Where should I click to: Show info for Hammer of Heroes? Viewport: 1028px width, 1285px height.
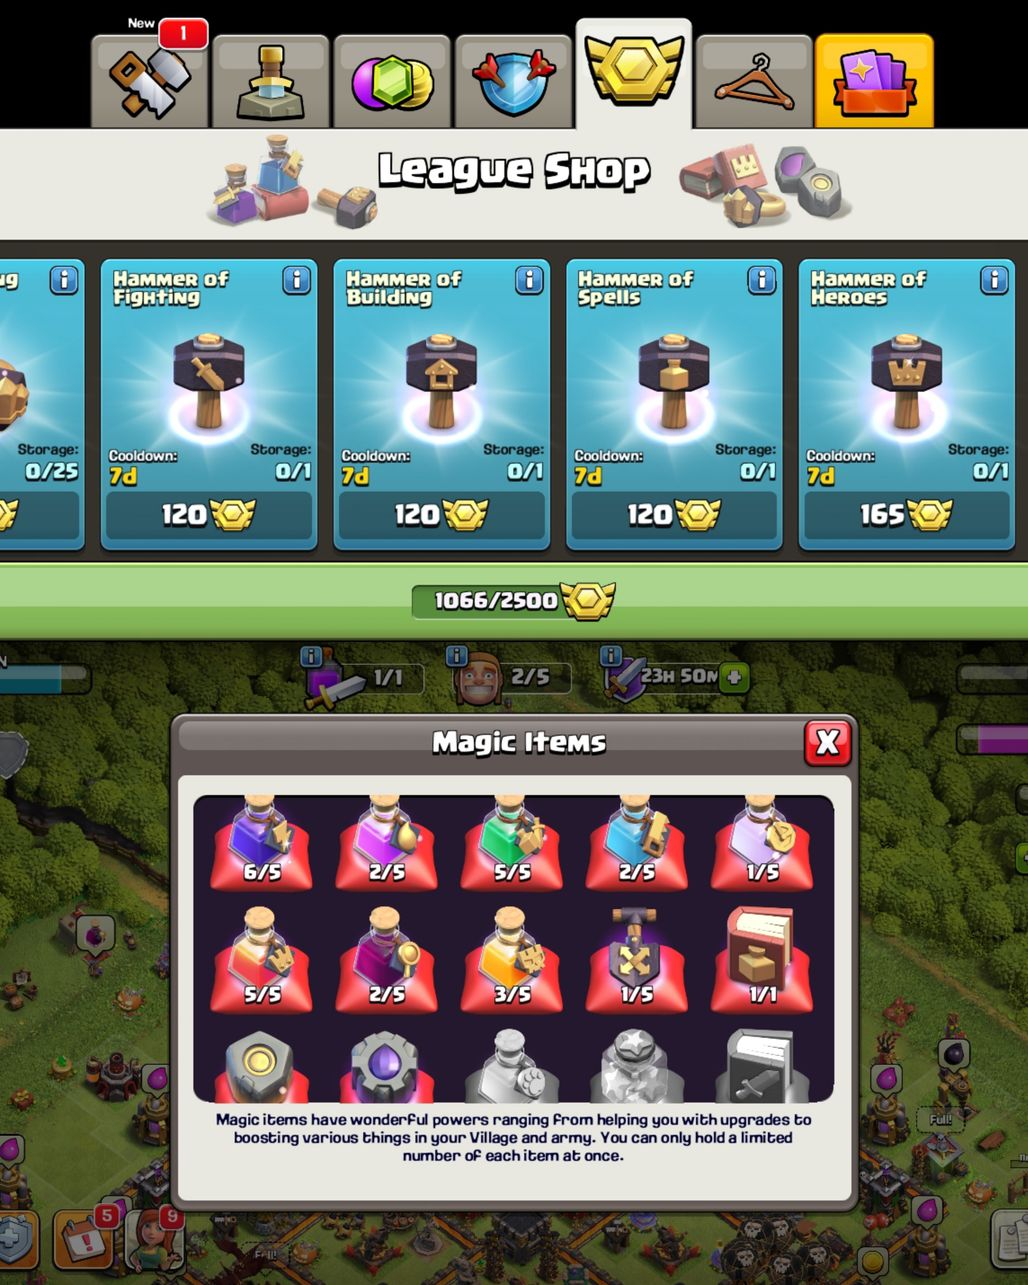tap(994, 280)
